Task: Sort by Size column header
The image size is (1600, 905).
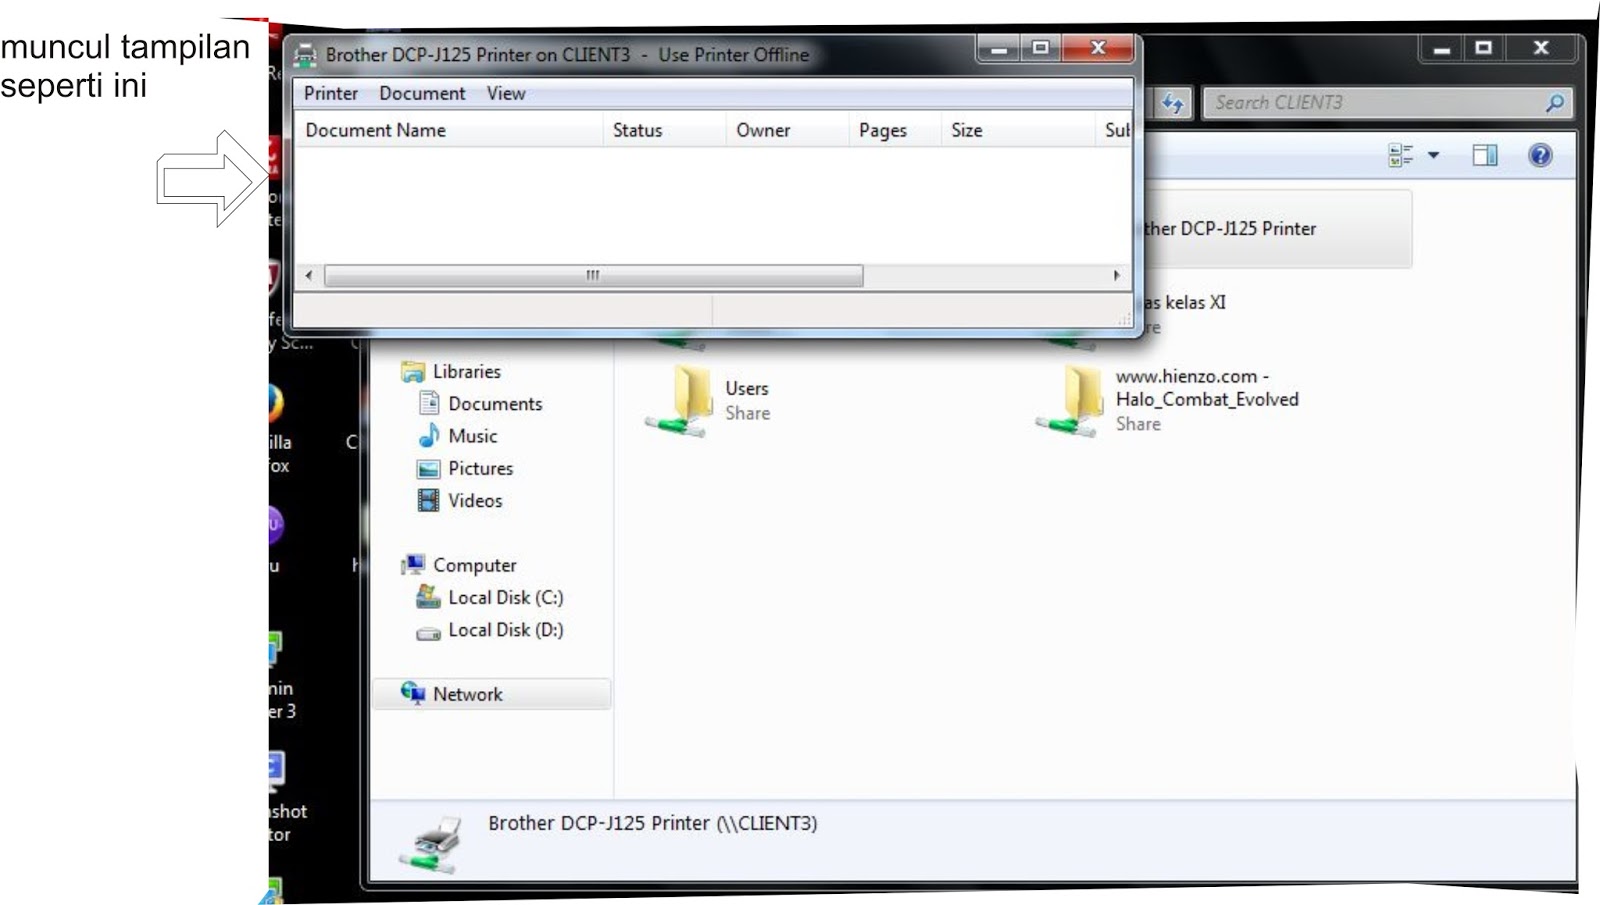Action: pyautogui.click(x=1018, y=130)
